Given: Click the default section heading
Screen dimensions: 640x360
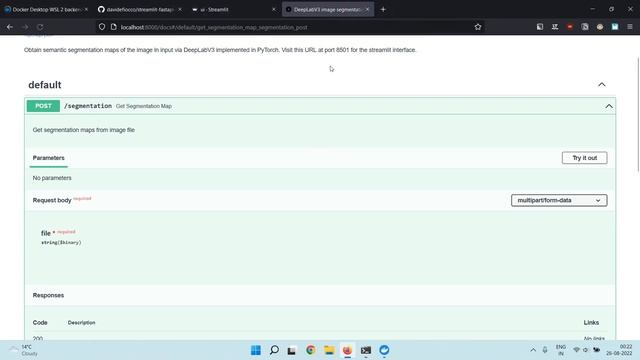Looking at the screenshot, I should pos(45,85).
